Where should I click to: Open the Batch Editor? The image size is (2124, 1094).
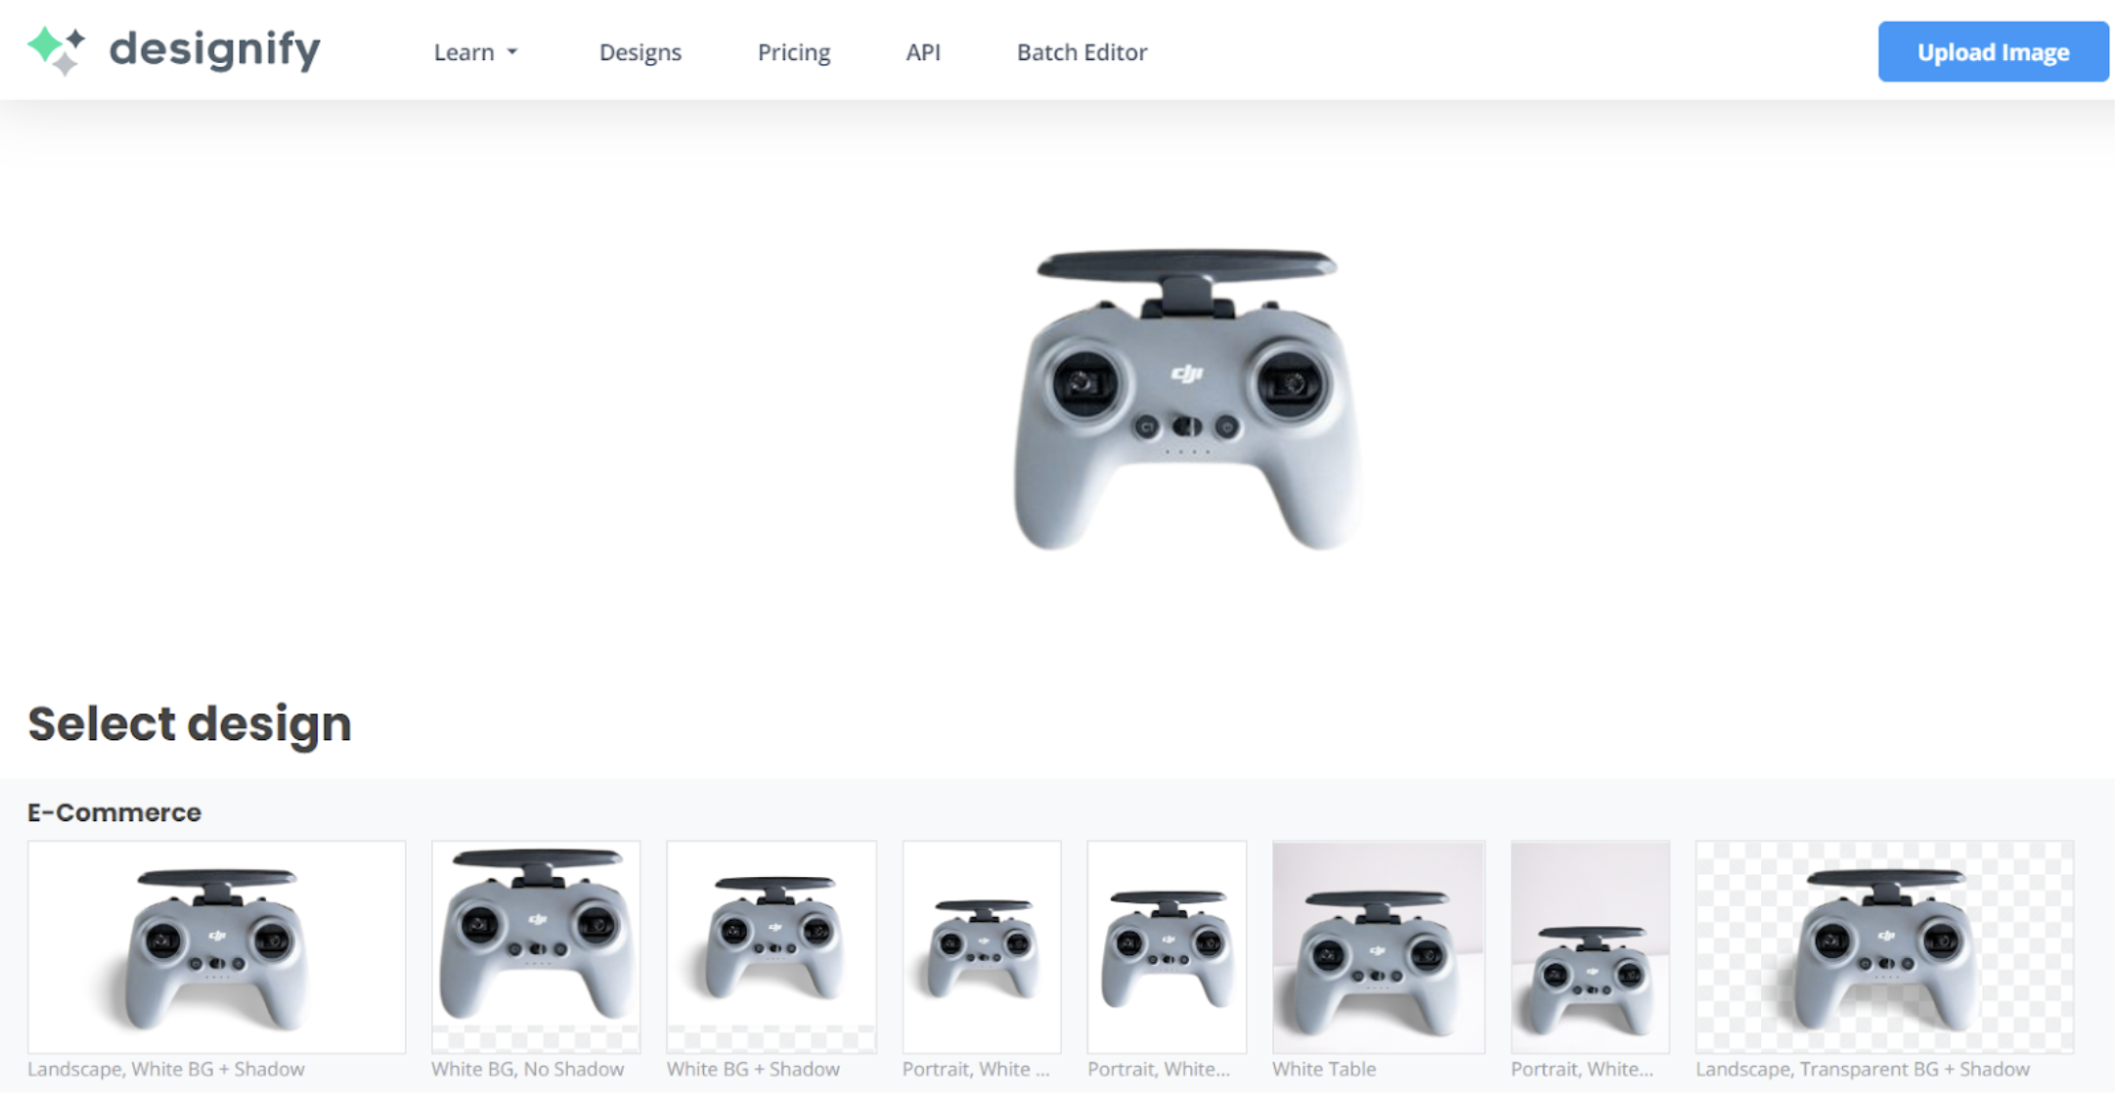[1082, 52]
